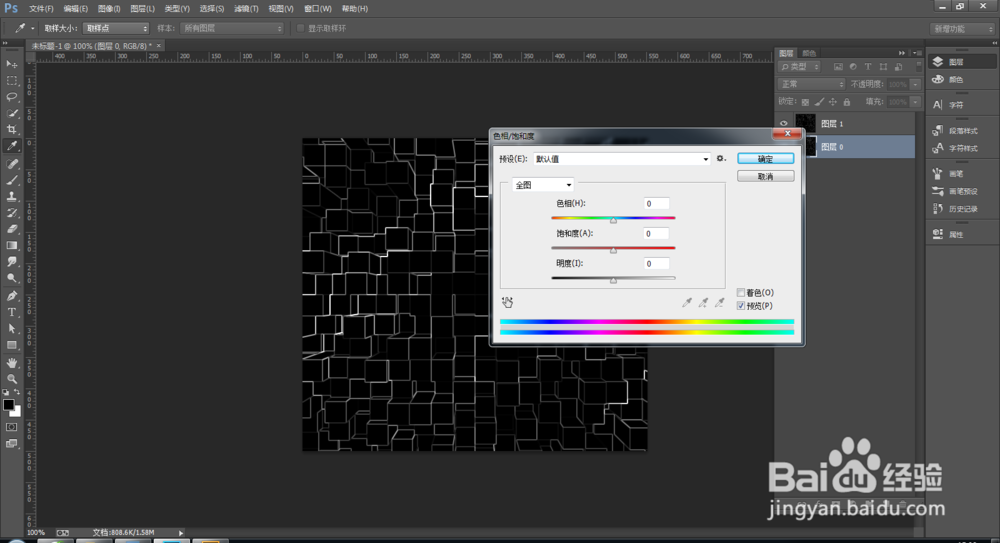Open the 图像(I) menu
This screenshot has height=543, width=1000.
tap(109, 9)
